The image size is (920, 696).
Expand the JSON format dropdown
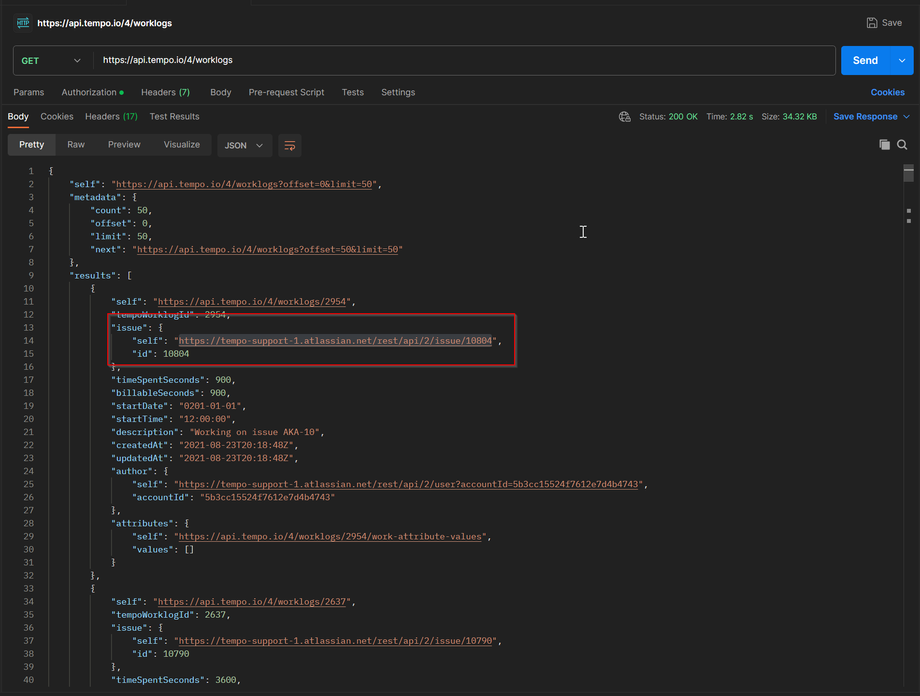[244, 145]
